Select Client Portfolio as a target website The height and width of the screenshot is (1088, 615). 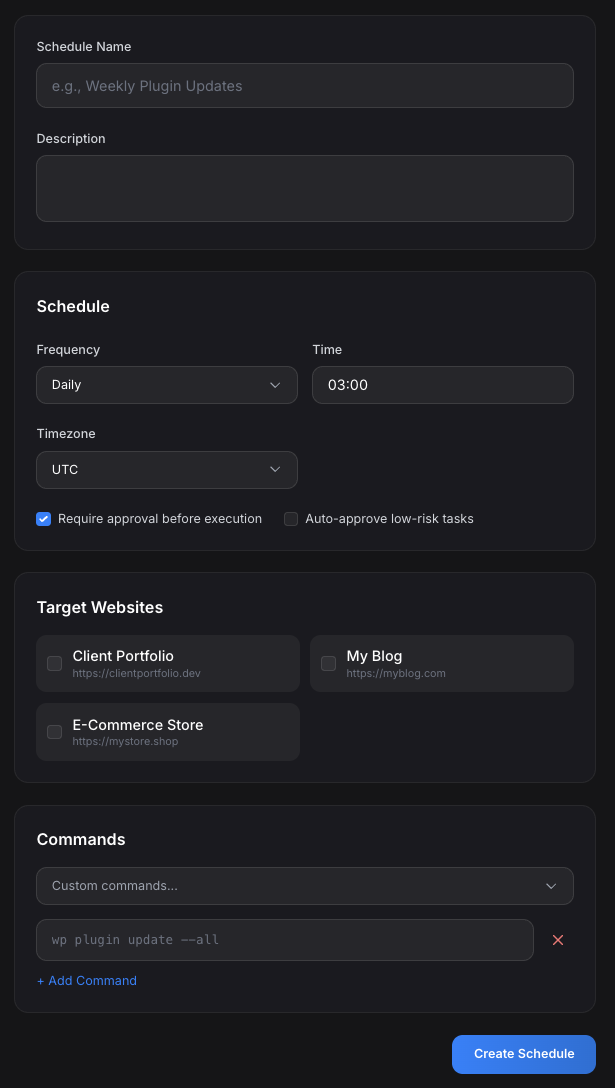pyautogui.click(x=54, y=663)
